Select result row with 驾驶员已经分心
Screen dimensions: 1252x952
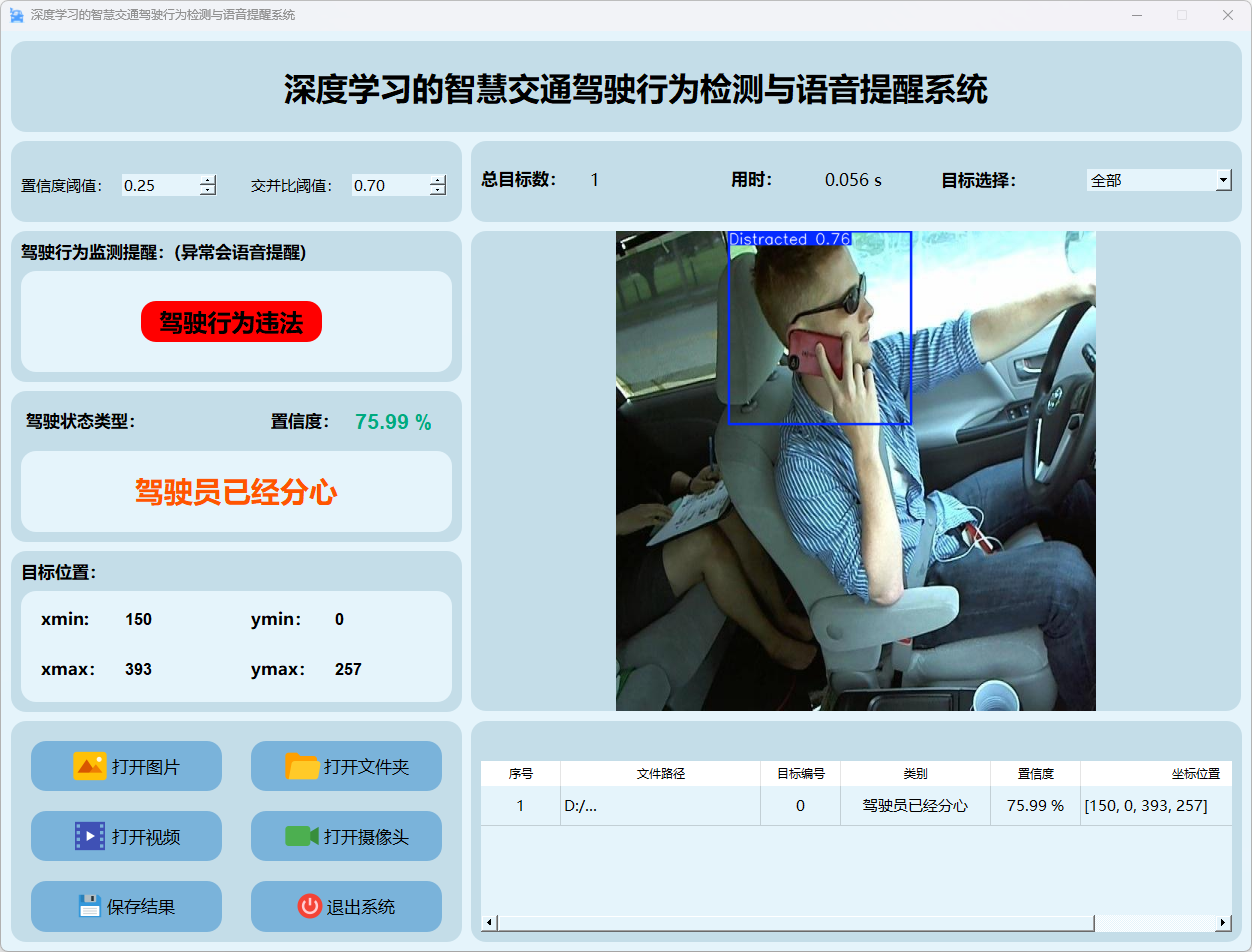point(915,806)
